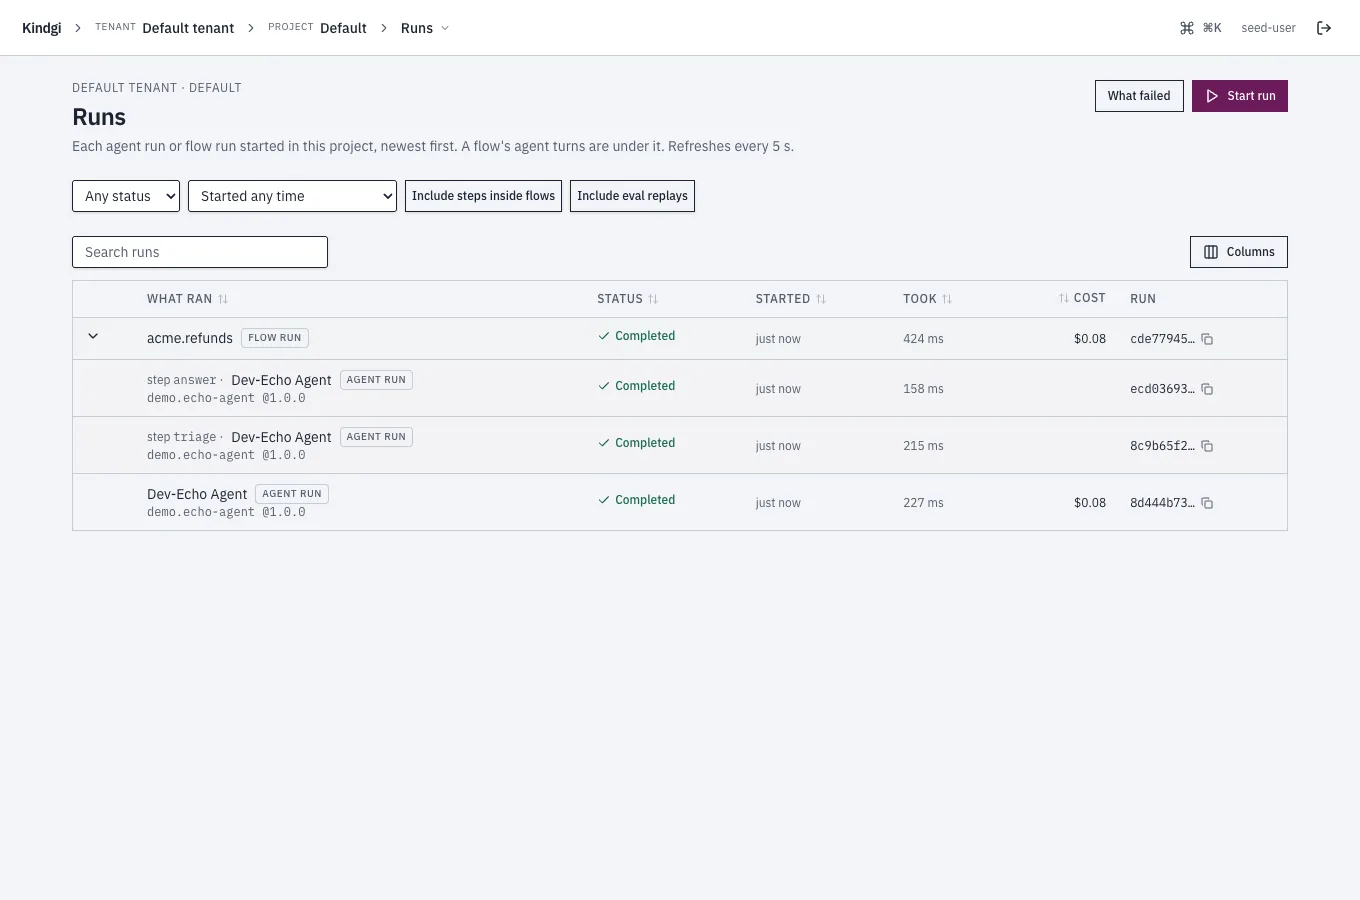This screenshot has height=900, width=1360.
Task: Sort by Started column
Action: point(790,299)
